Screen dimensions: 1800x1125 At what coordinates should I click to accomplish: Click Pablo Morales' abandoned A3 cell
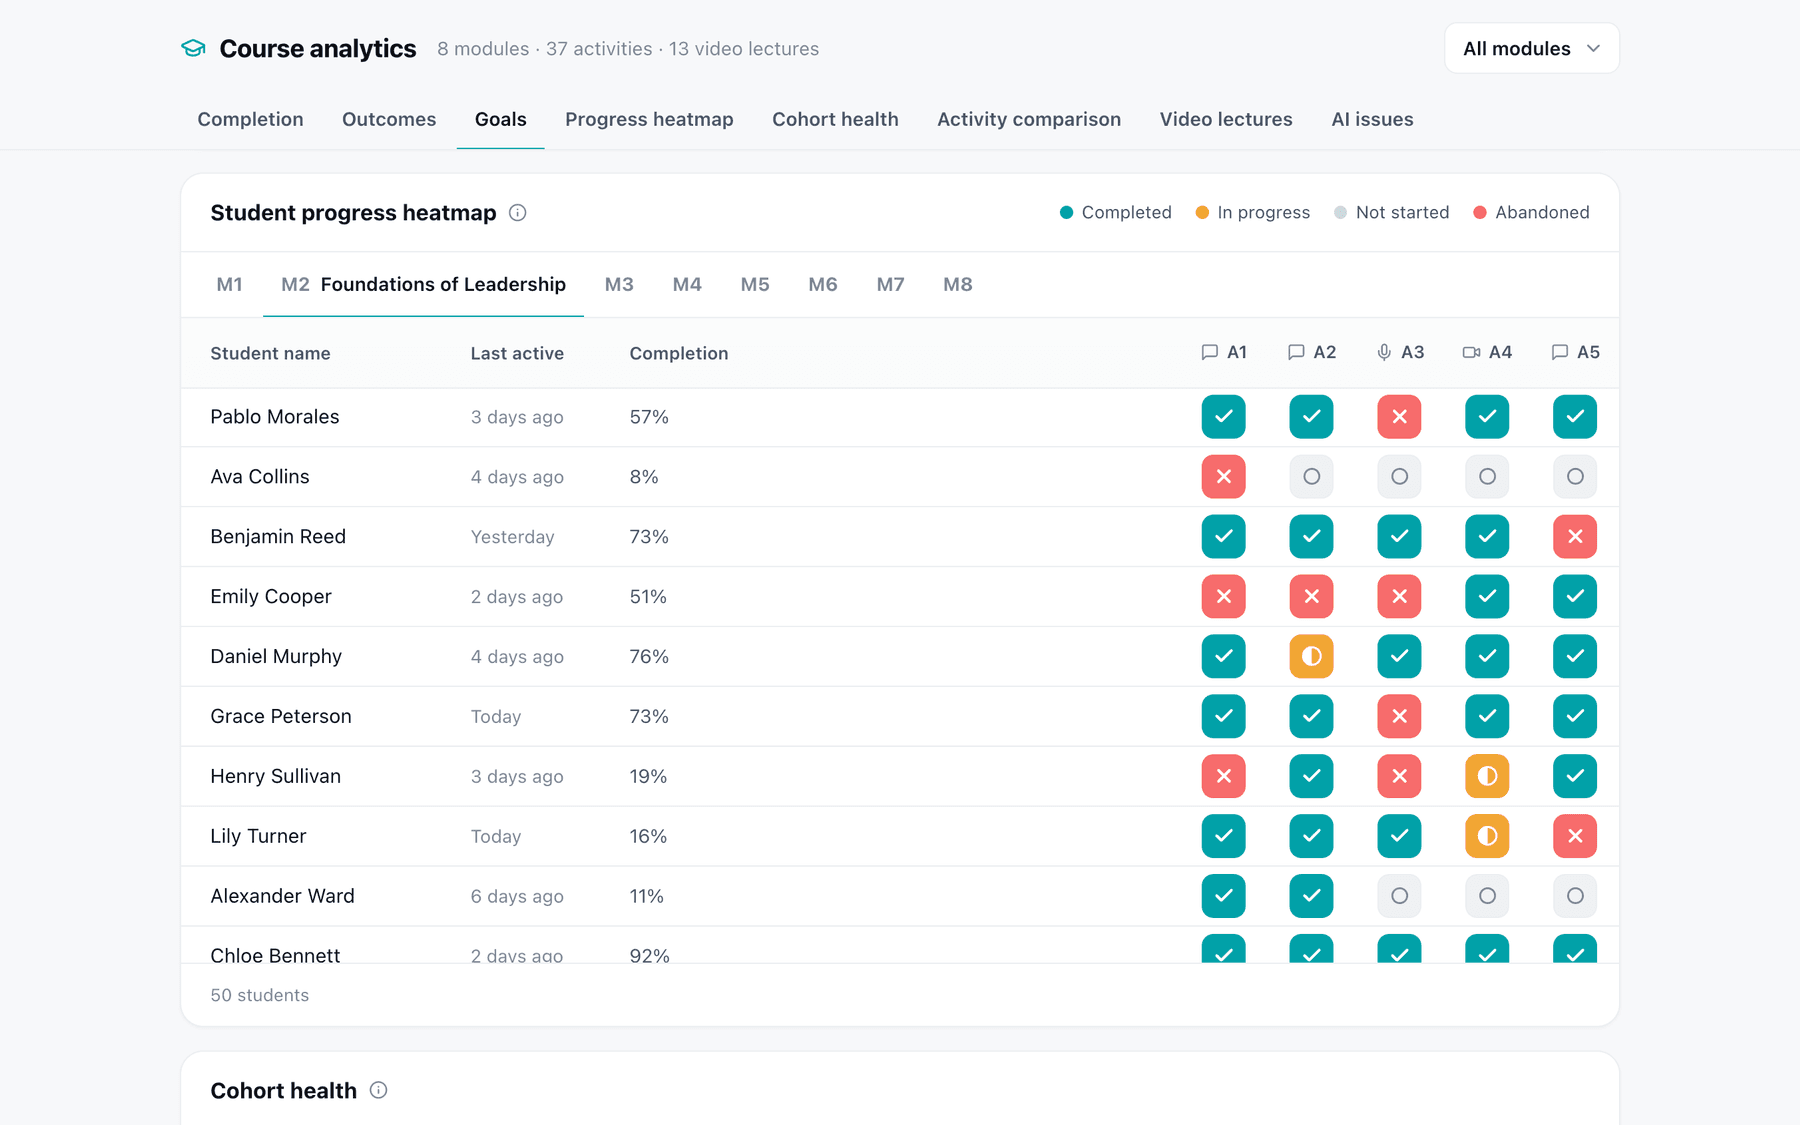(x=1399, y=417)
